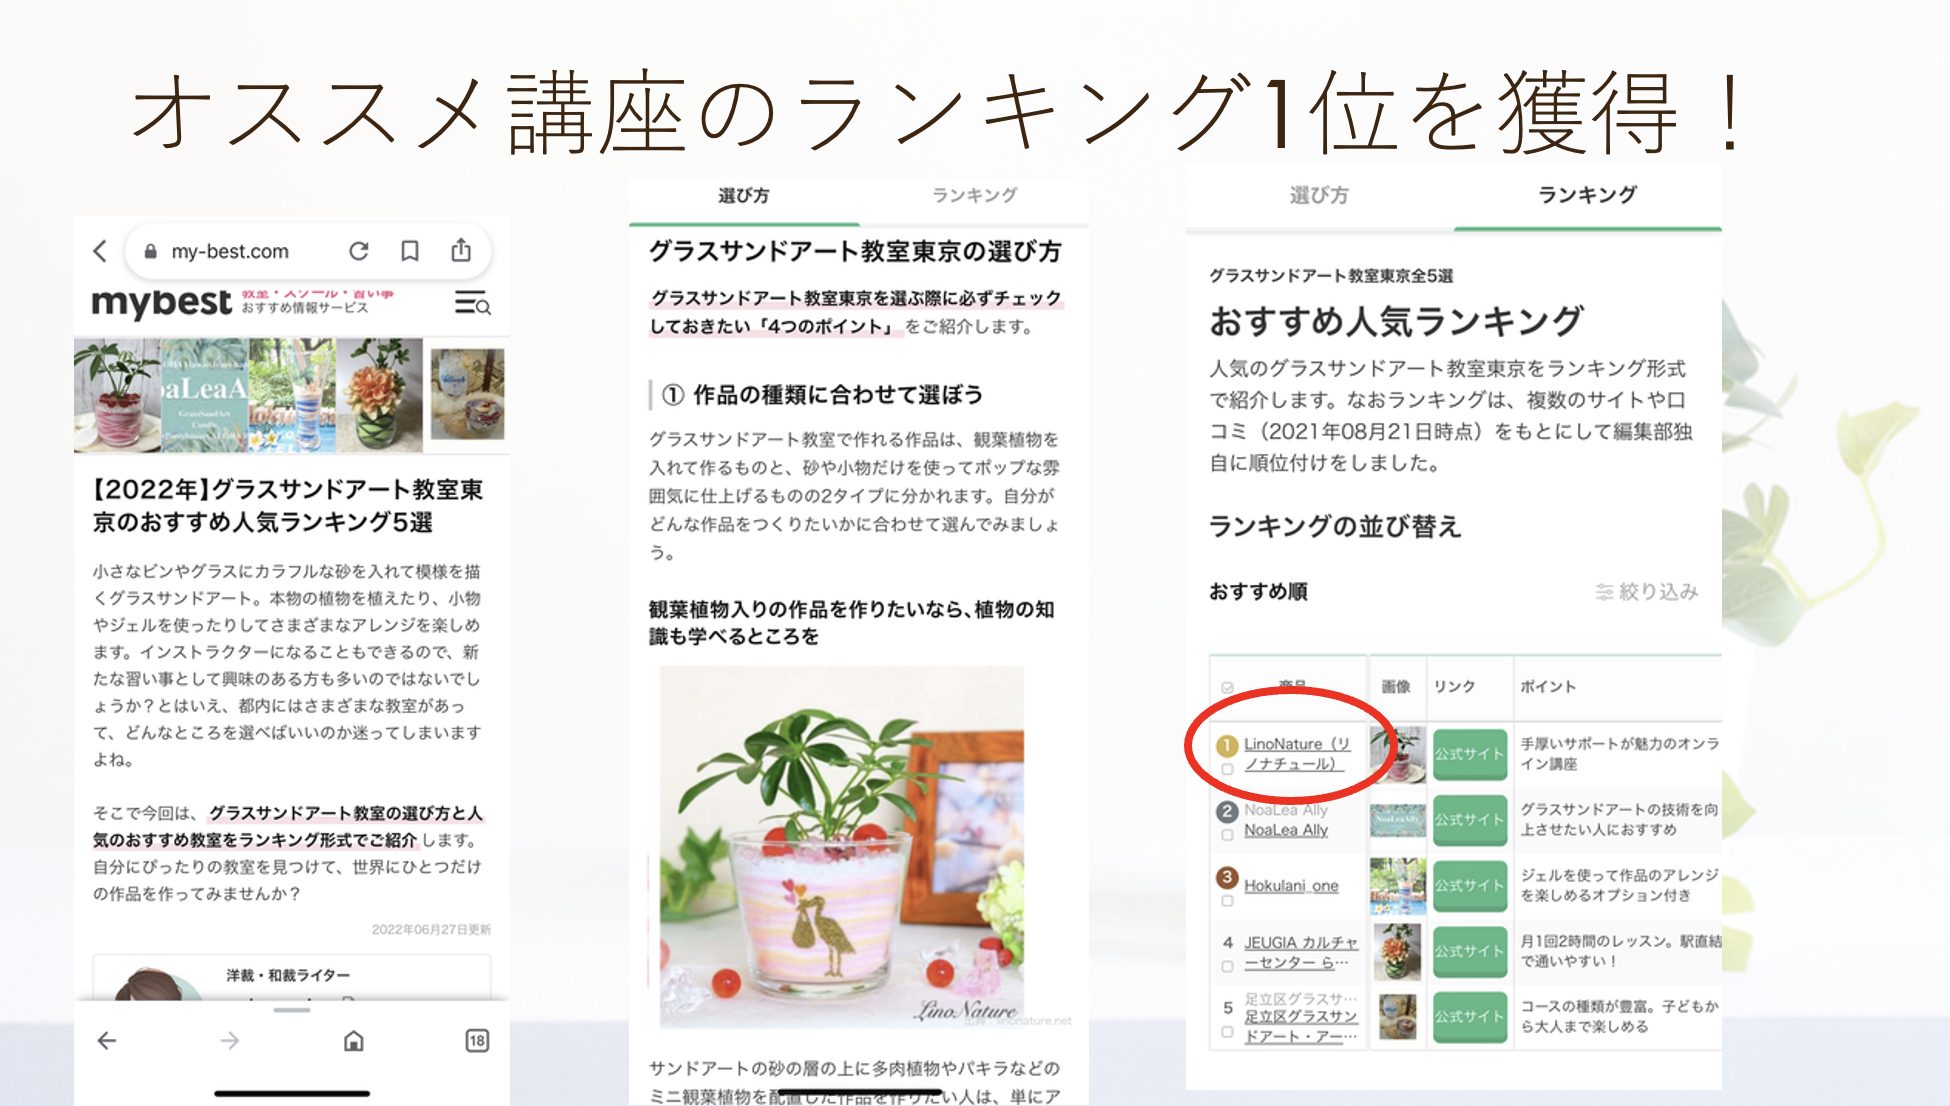
Task: Click the ポイント column header
Action: (x=1547, y=687)
